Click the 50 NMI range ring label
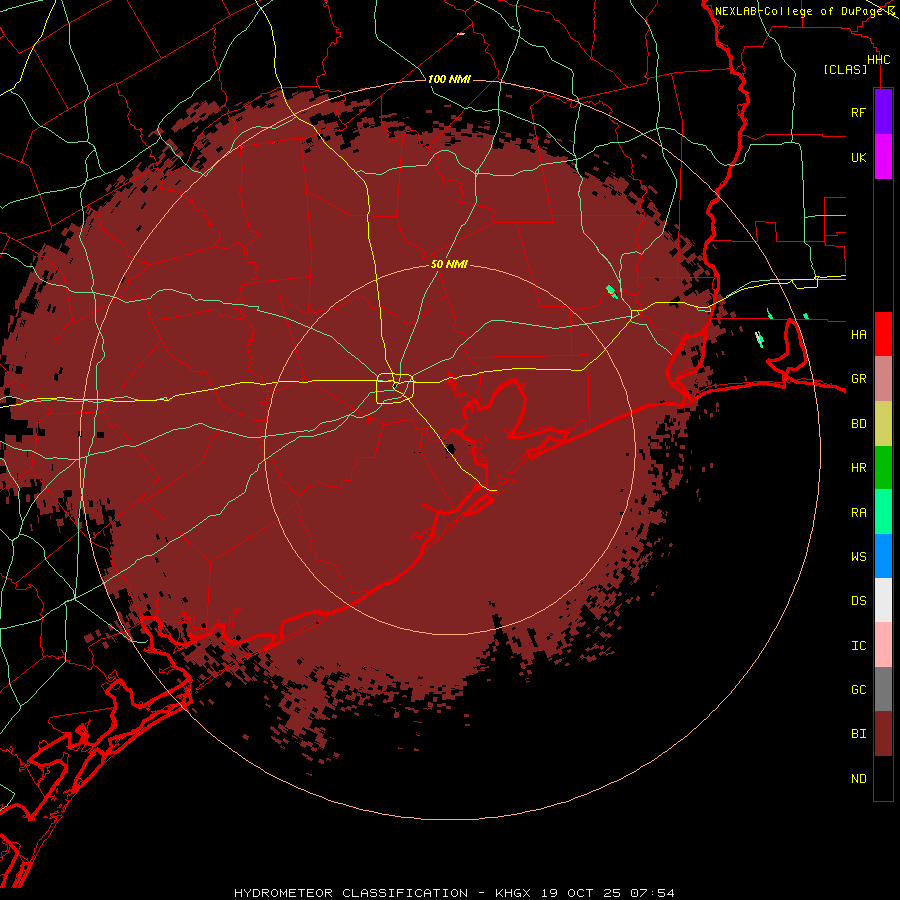The width and height of the screenshot is (900, 900). pos(449,264)
